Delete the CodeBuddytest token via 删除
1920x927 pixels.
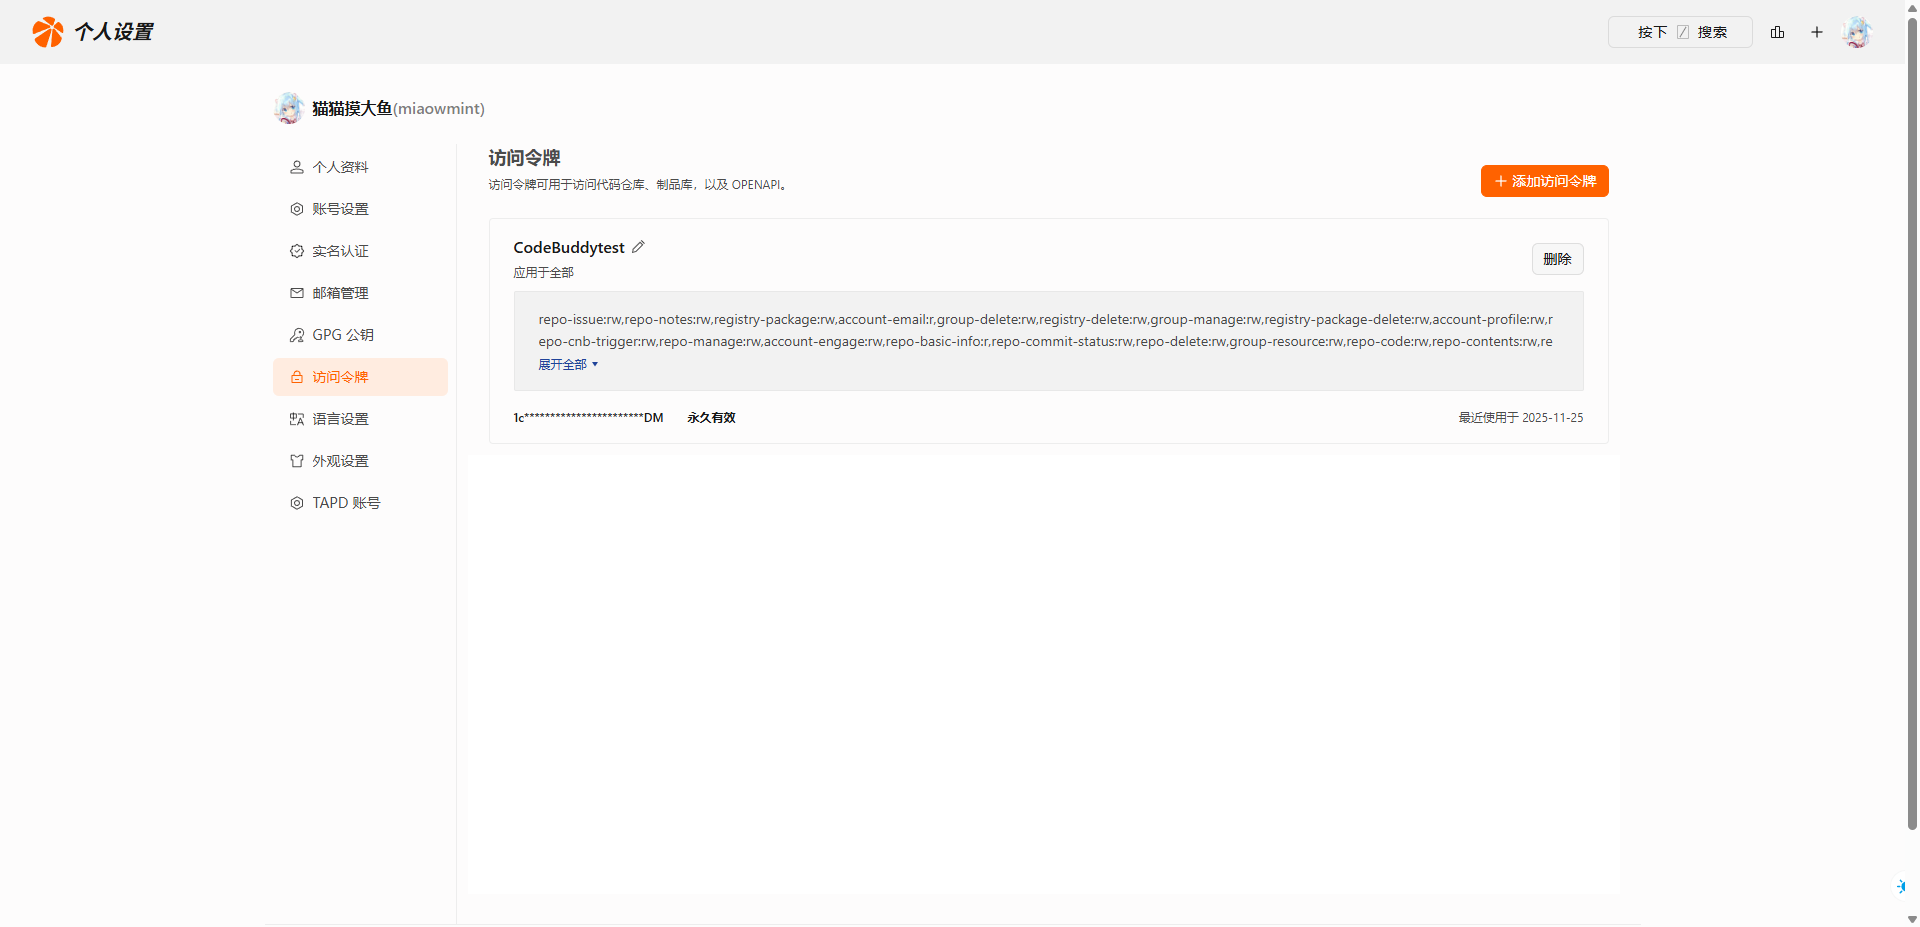(1557, 259)
